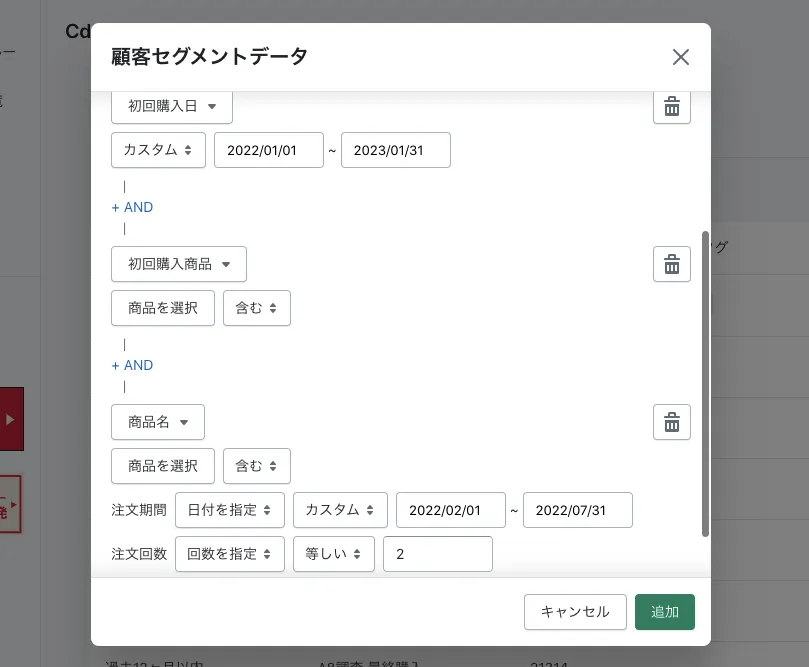Click the order count number field
This screenshot has width=809, height=667.
(x=438, y=554)
